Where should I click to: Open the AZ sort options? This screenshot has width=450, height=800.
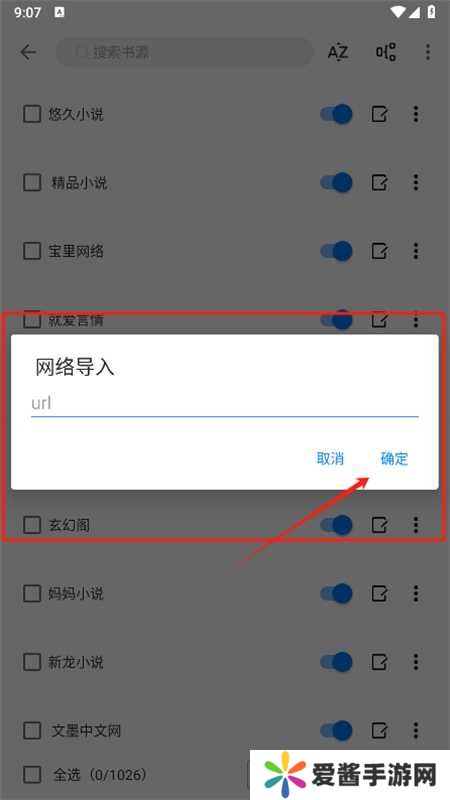coord(338,52)
